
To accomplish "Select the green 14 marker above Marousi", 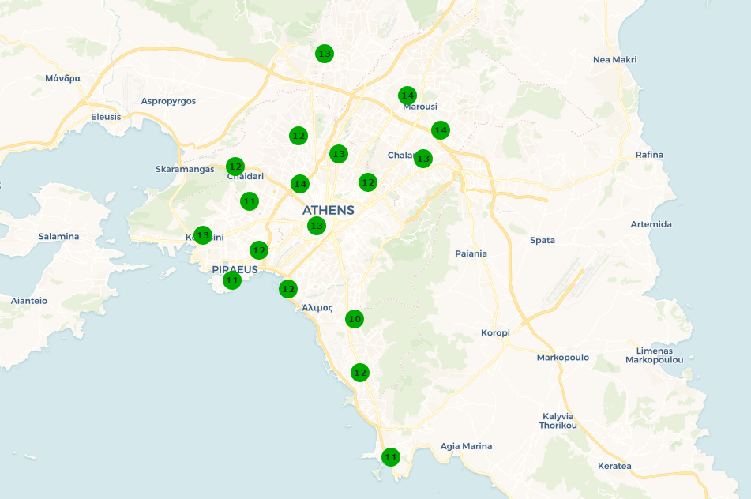I will click(x=407, y=95).
